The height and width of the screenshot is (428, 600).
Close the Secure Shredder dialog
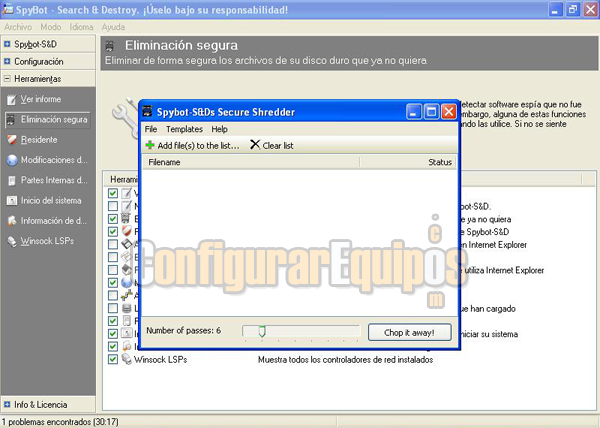click(449, 112)
